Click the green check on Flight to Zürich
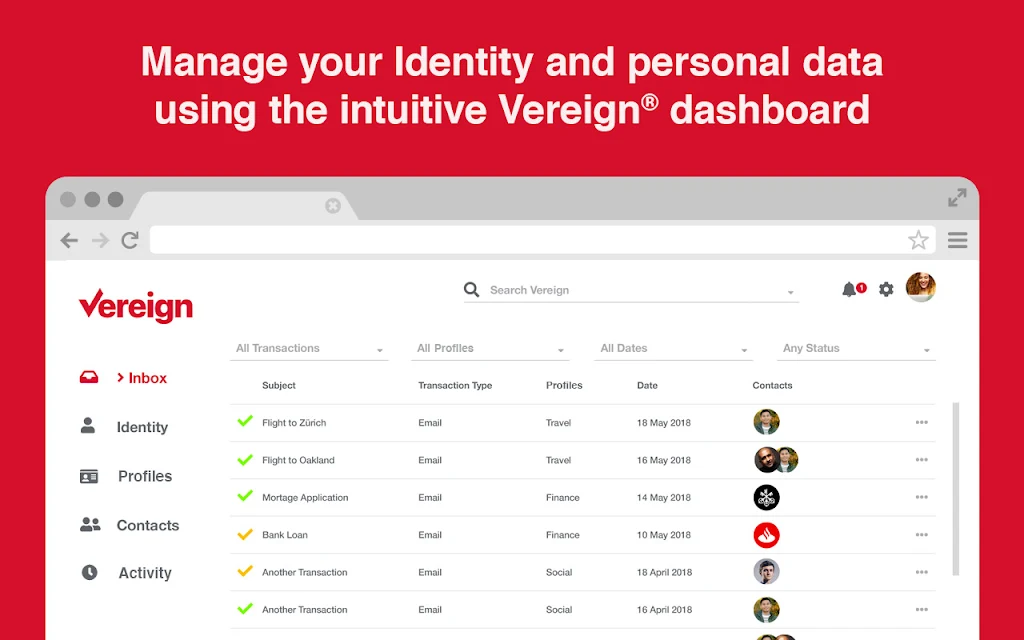 tap(245, 421)
